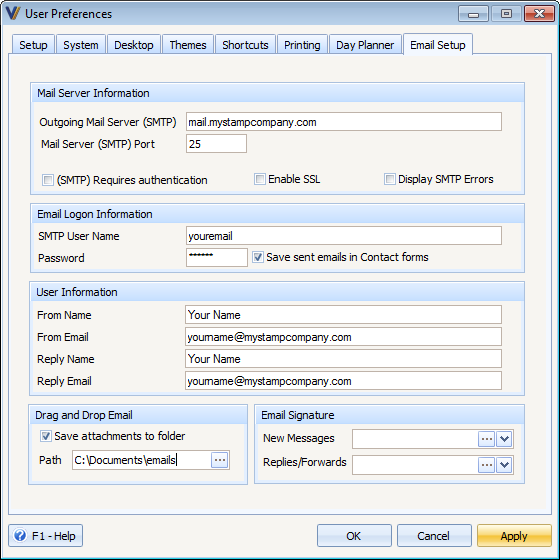
Task: Click browse ellipsis for Replies/Forwards signature
Action: [x=486, y=465]
